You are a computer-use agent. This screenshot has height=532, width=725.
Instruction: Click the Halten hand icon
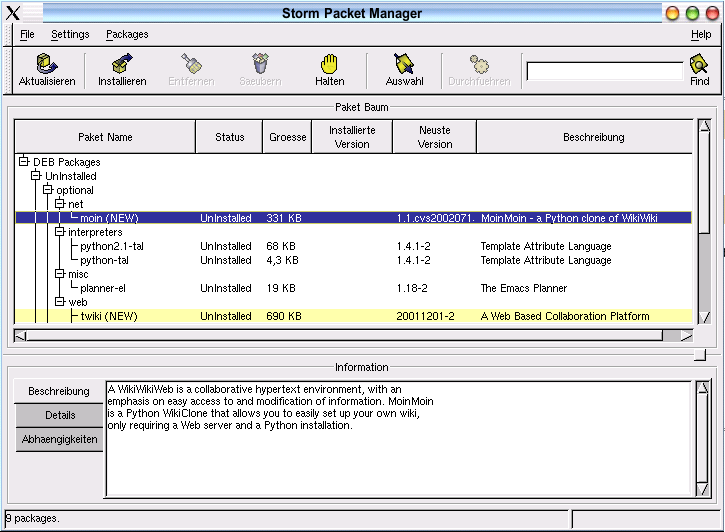click(x=330, y=64)
